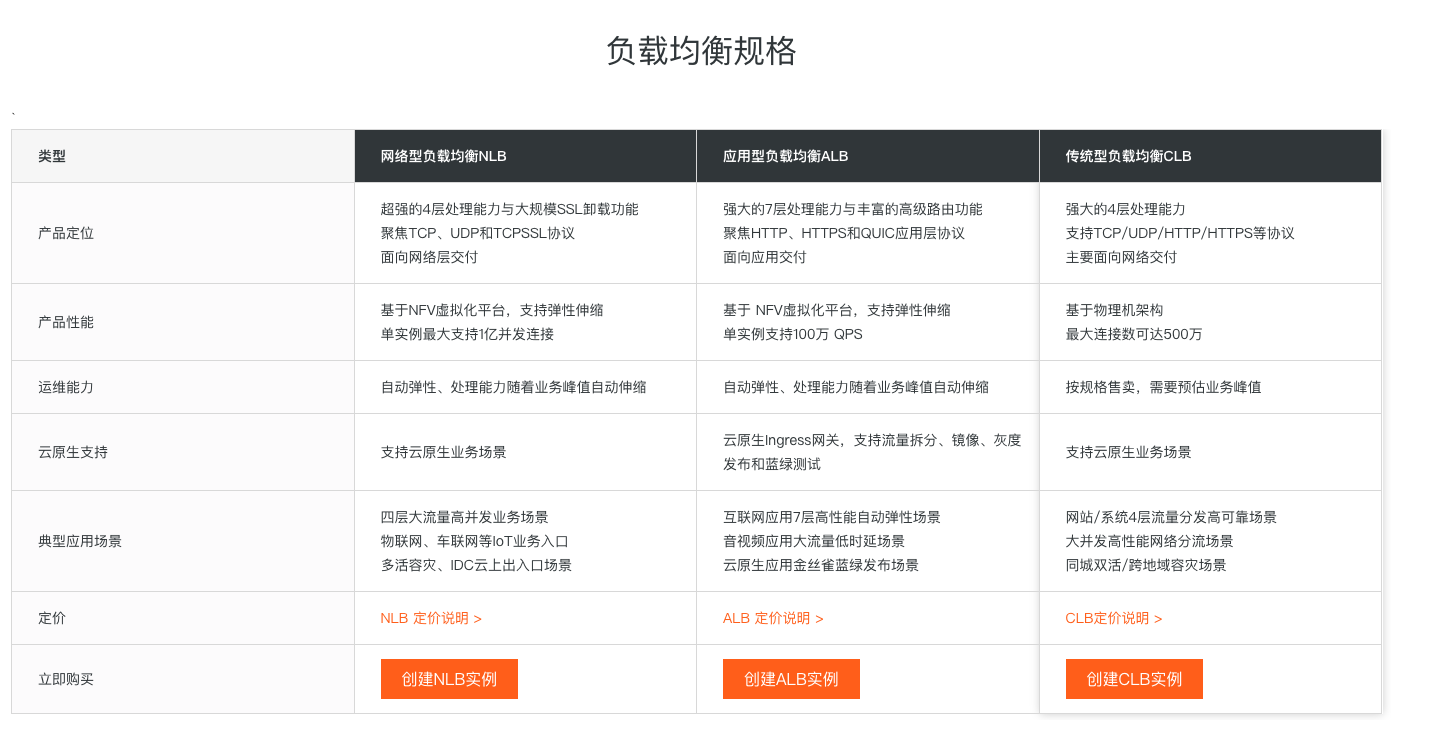Screen dimensions: 1439x735
Task: Click text 主要面向网络交付
Action: 1122,257
